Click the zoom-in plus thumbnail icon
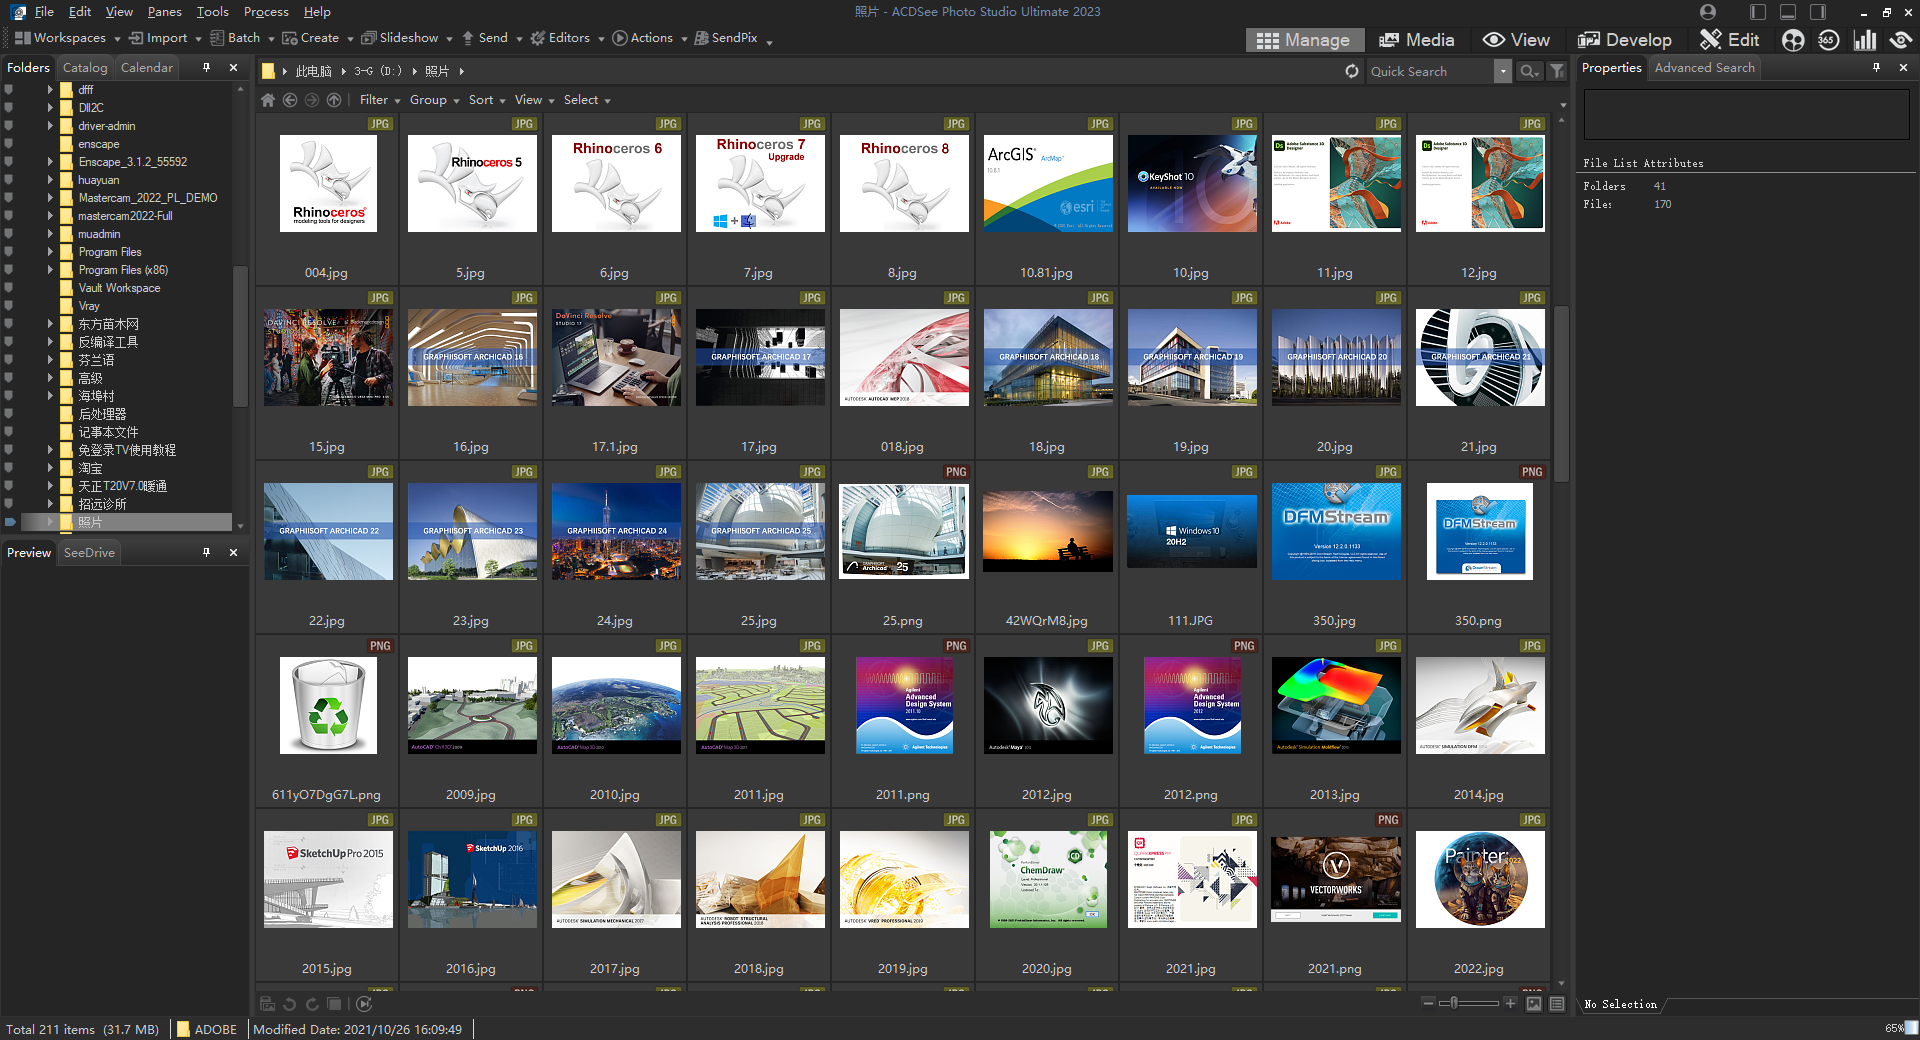The width and height of the screenshot is (1920, 1040). click(1510, 1003)
